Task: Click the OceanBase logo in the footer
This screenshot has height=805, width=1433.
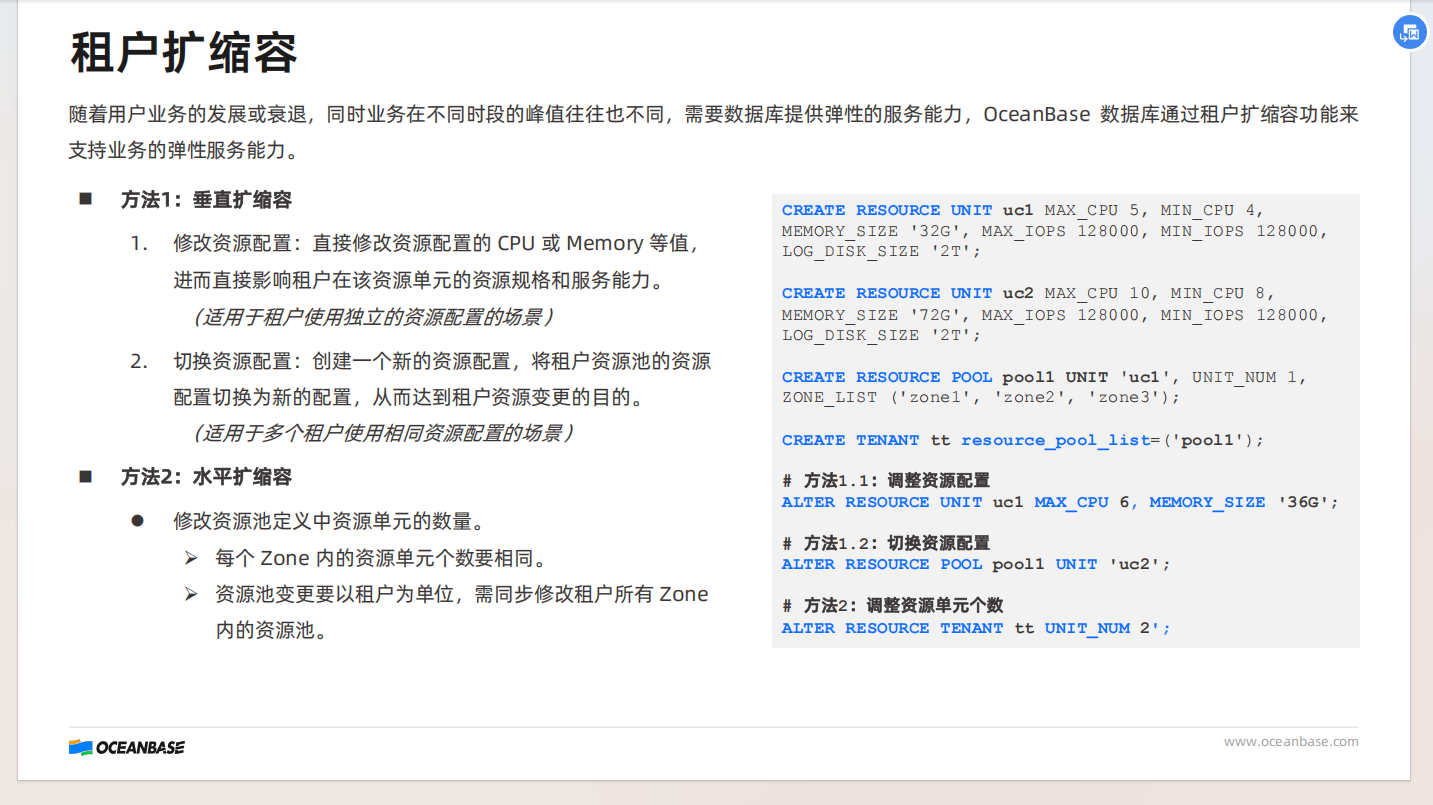Action: click(x=126, y=747)
